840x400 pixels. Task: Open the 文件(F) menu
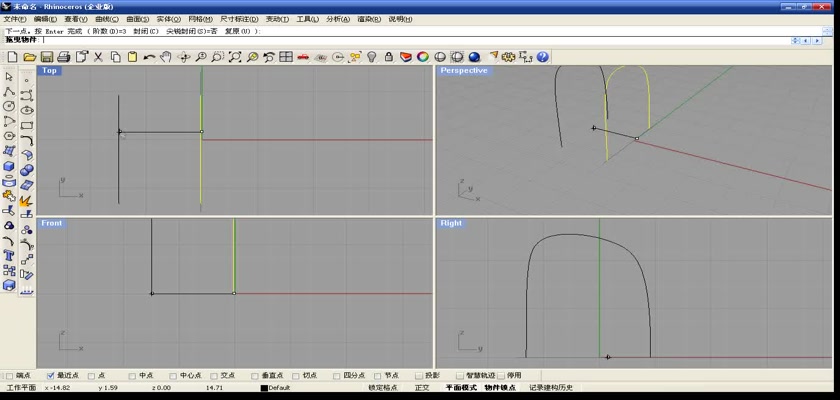point(14,19)
